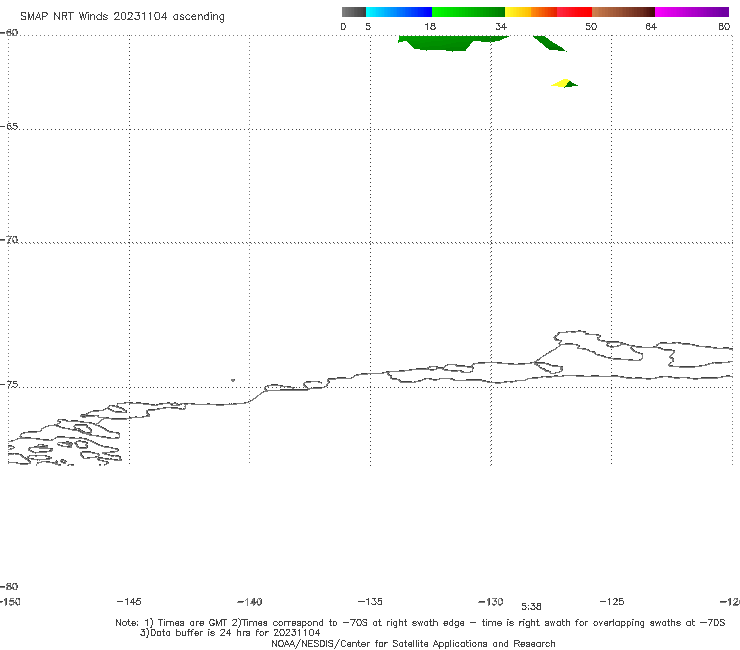This screenshot has height=650, width=740.
Task: Click the colorbar label '18'
Action: (430, 26)
